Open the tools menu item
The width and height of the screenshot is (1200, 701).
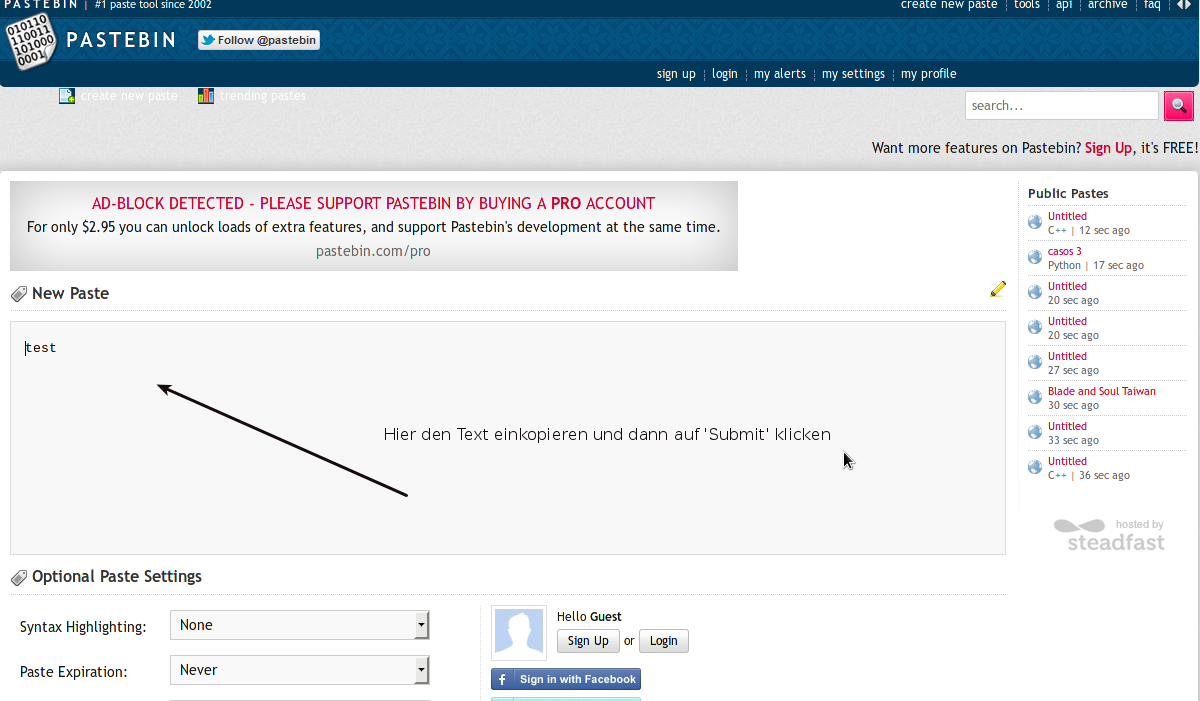coord(1027,5)
